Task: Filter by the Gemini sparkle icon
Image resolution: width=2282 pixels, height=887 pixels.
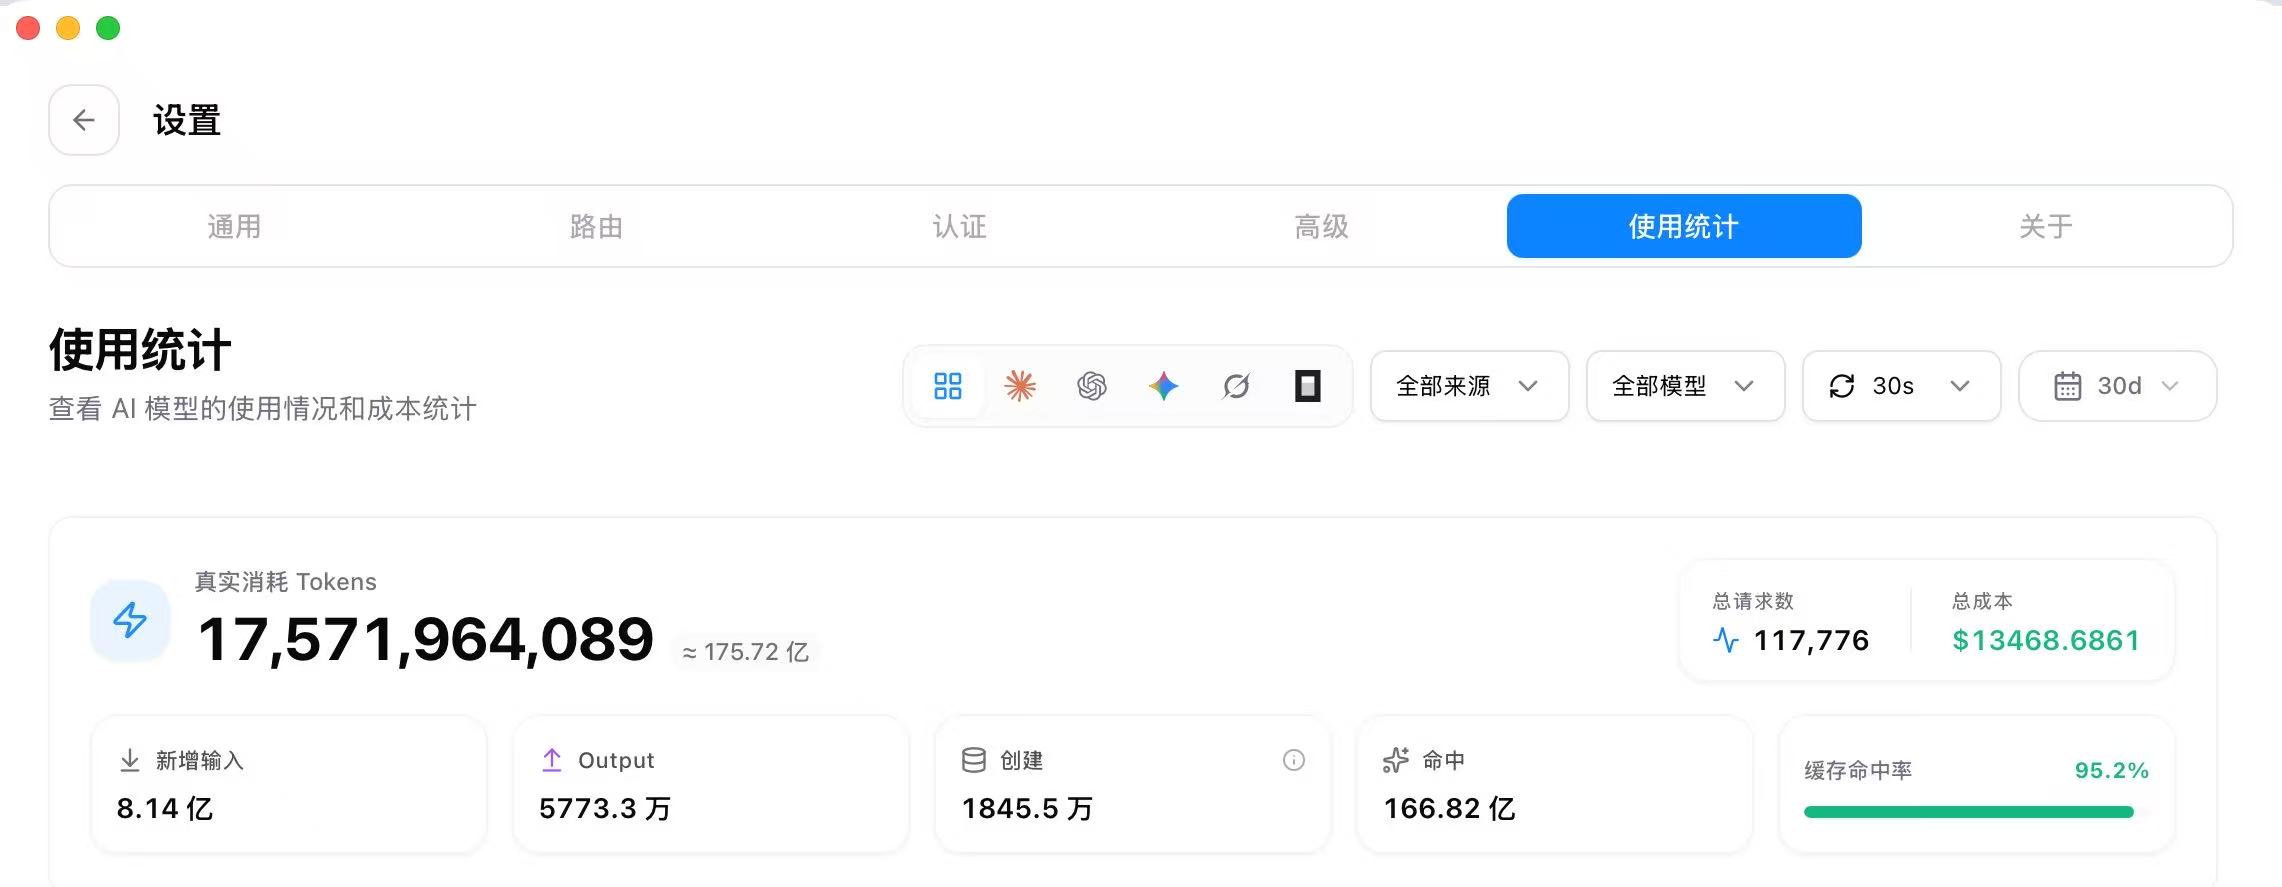Action: pyautogui.click(x=1163, y=386)
